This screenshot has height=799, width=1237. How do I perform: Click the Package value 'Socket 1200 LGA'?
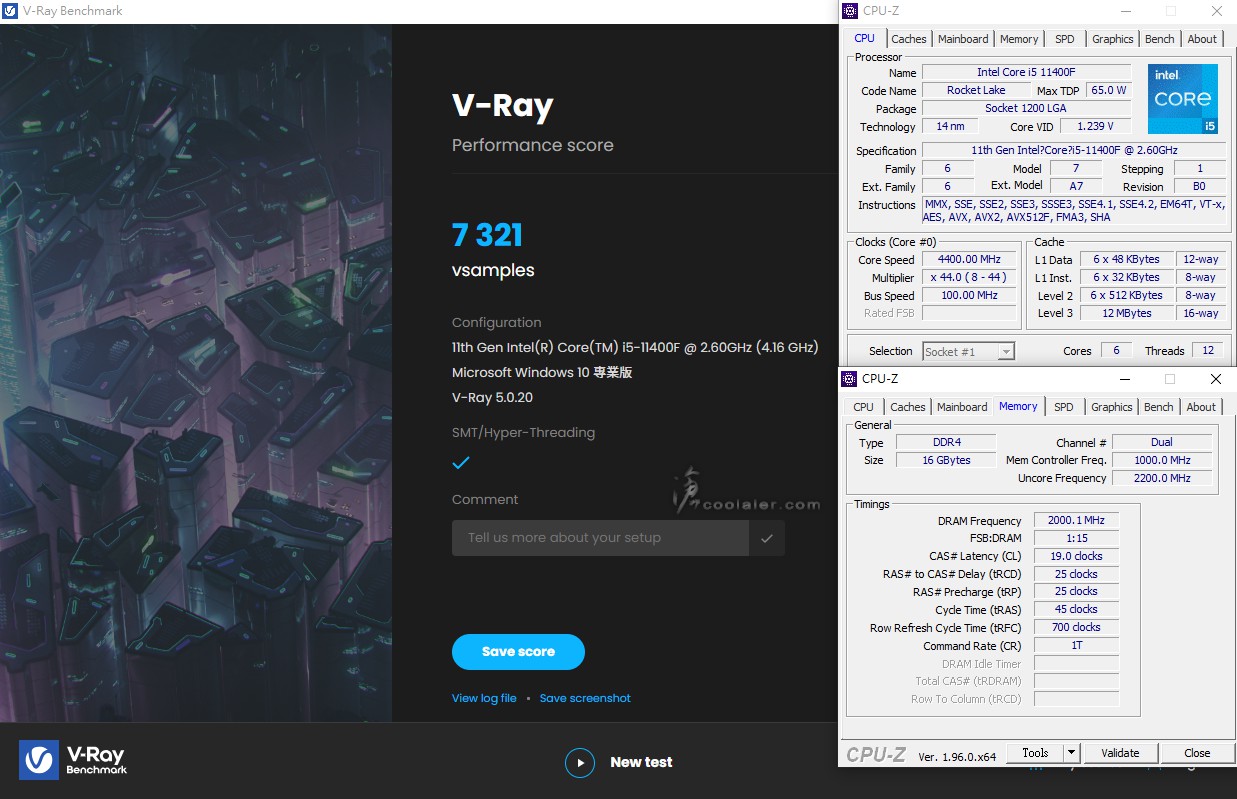(x=1026, y=109)
